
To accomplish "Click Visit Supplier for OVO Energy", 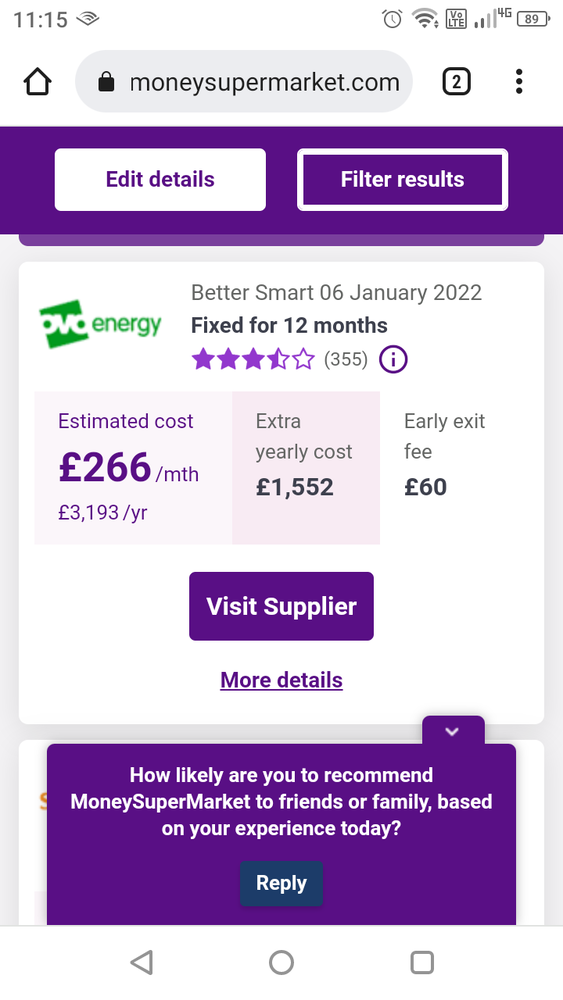I will pos(281,606).
